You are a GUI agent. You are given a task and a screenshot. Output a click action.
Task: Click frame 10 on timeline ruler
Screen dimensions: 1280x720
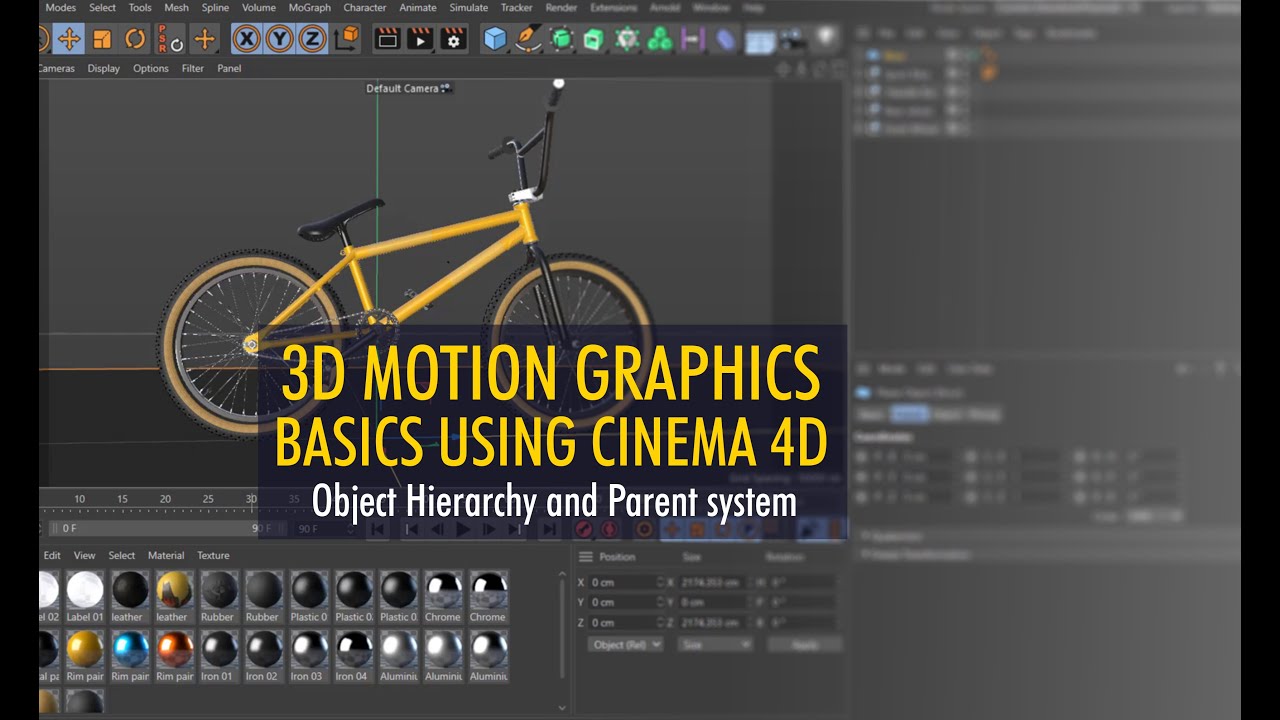point(79,499)
